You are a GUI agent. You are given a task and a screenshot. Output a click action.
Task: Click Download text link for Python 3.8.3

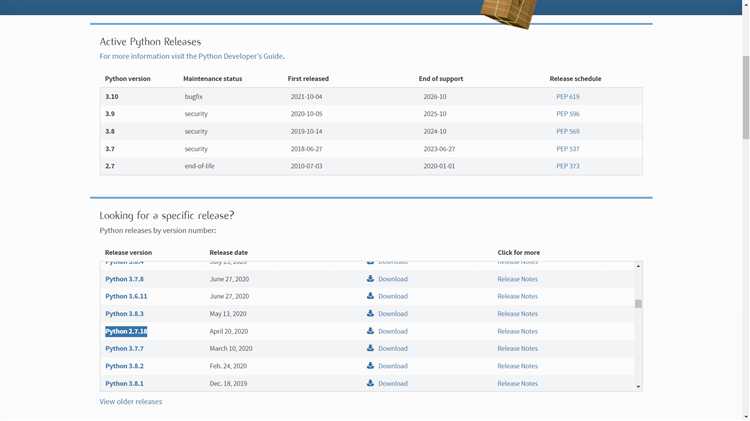(x=393, y=314)
